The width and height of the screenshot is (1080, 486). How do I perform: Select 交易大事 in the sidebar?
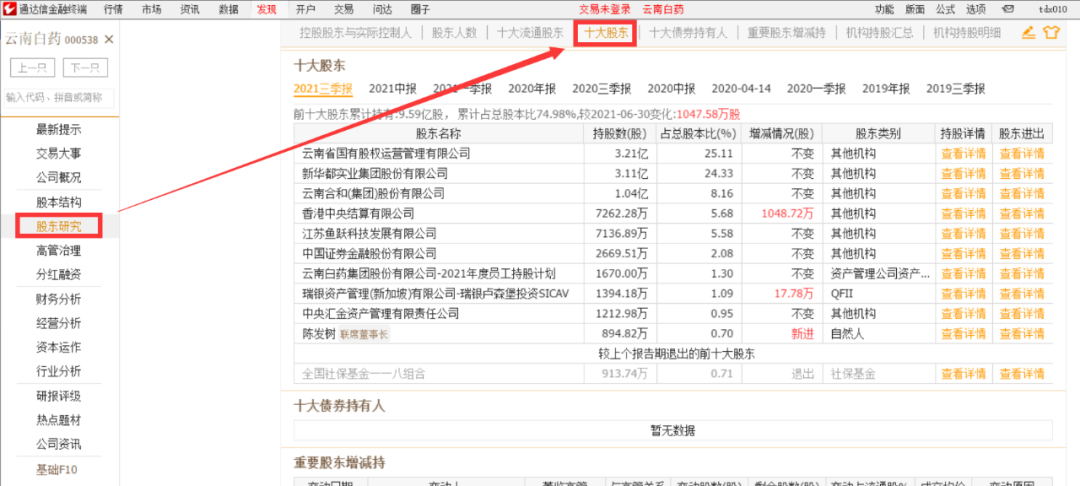59,154
